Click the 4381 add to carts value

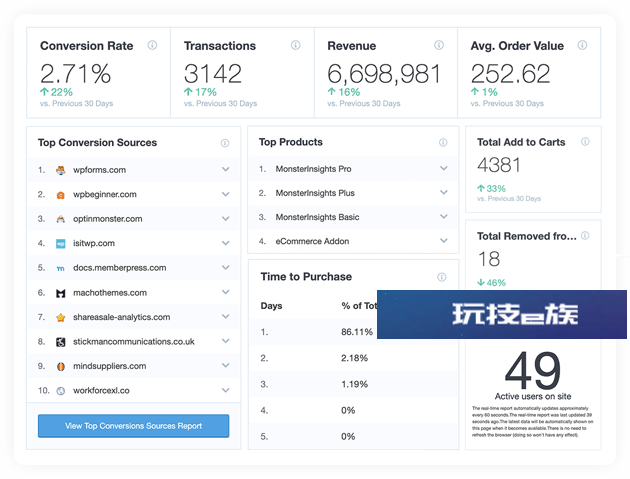click(x=499, y=165)
